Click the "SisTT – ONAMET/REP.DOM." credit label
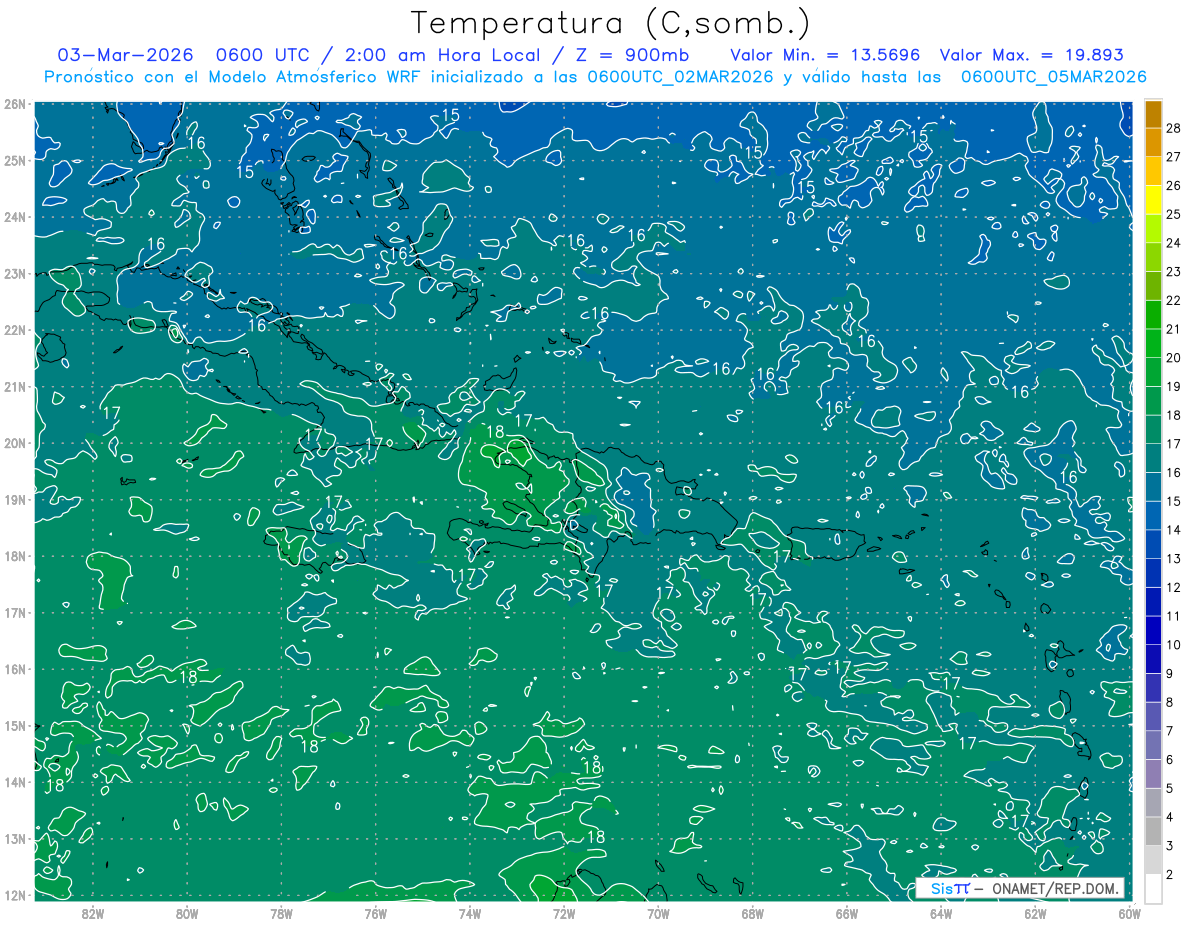This screenshot has width=1200, height=927. click(1020, 888)
